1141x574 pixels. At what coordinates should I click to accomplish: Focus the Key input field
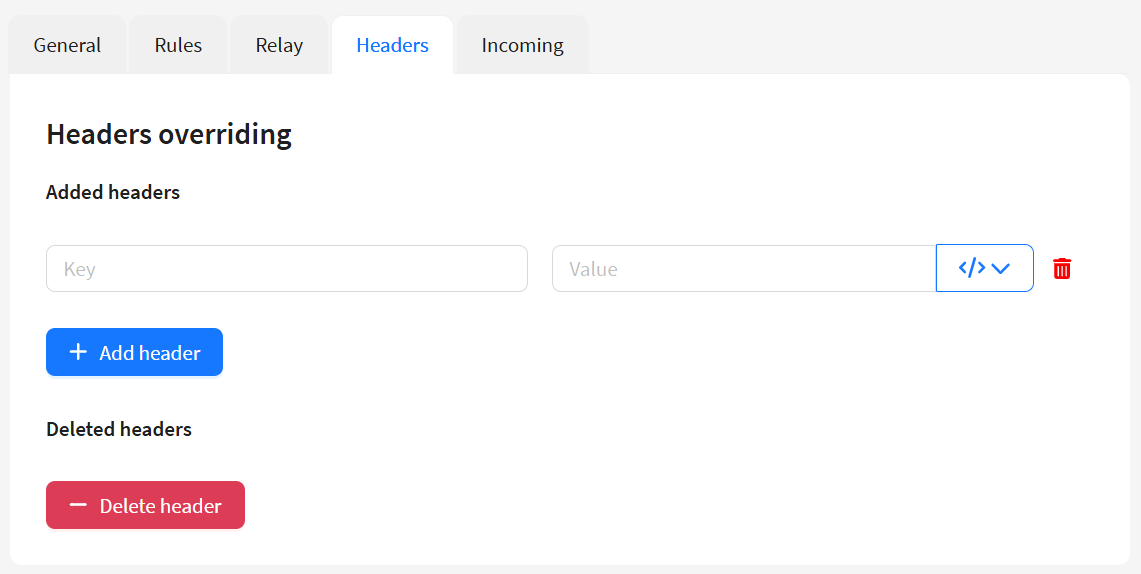pyautogui.click(x=286, y=269)
